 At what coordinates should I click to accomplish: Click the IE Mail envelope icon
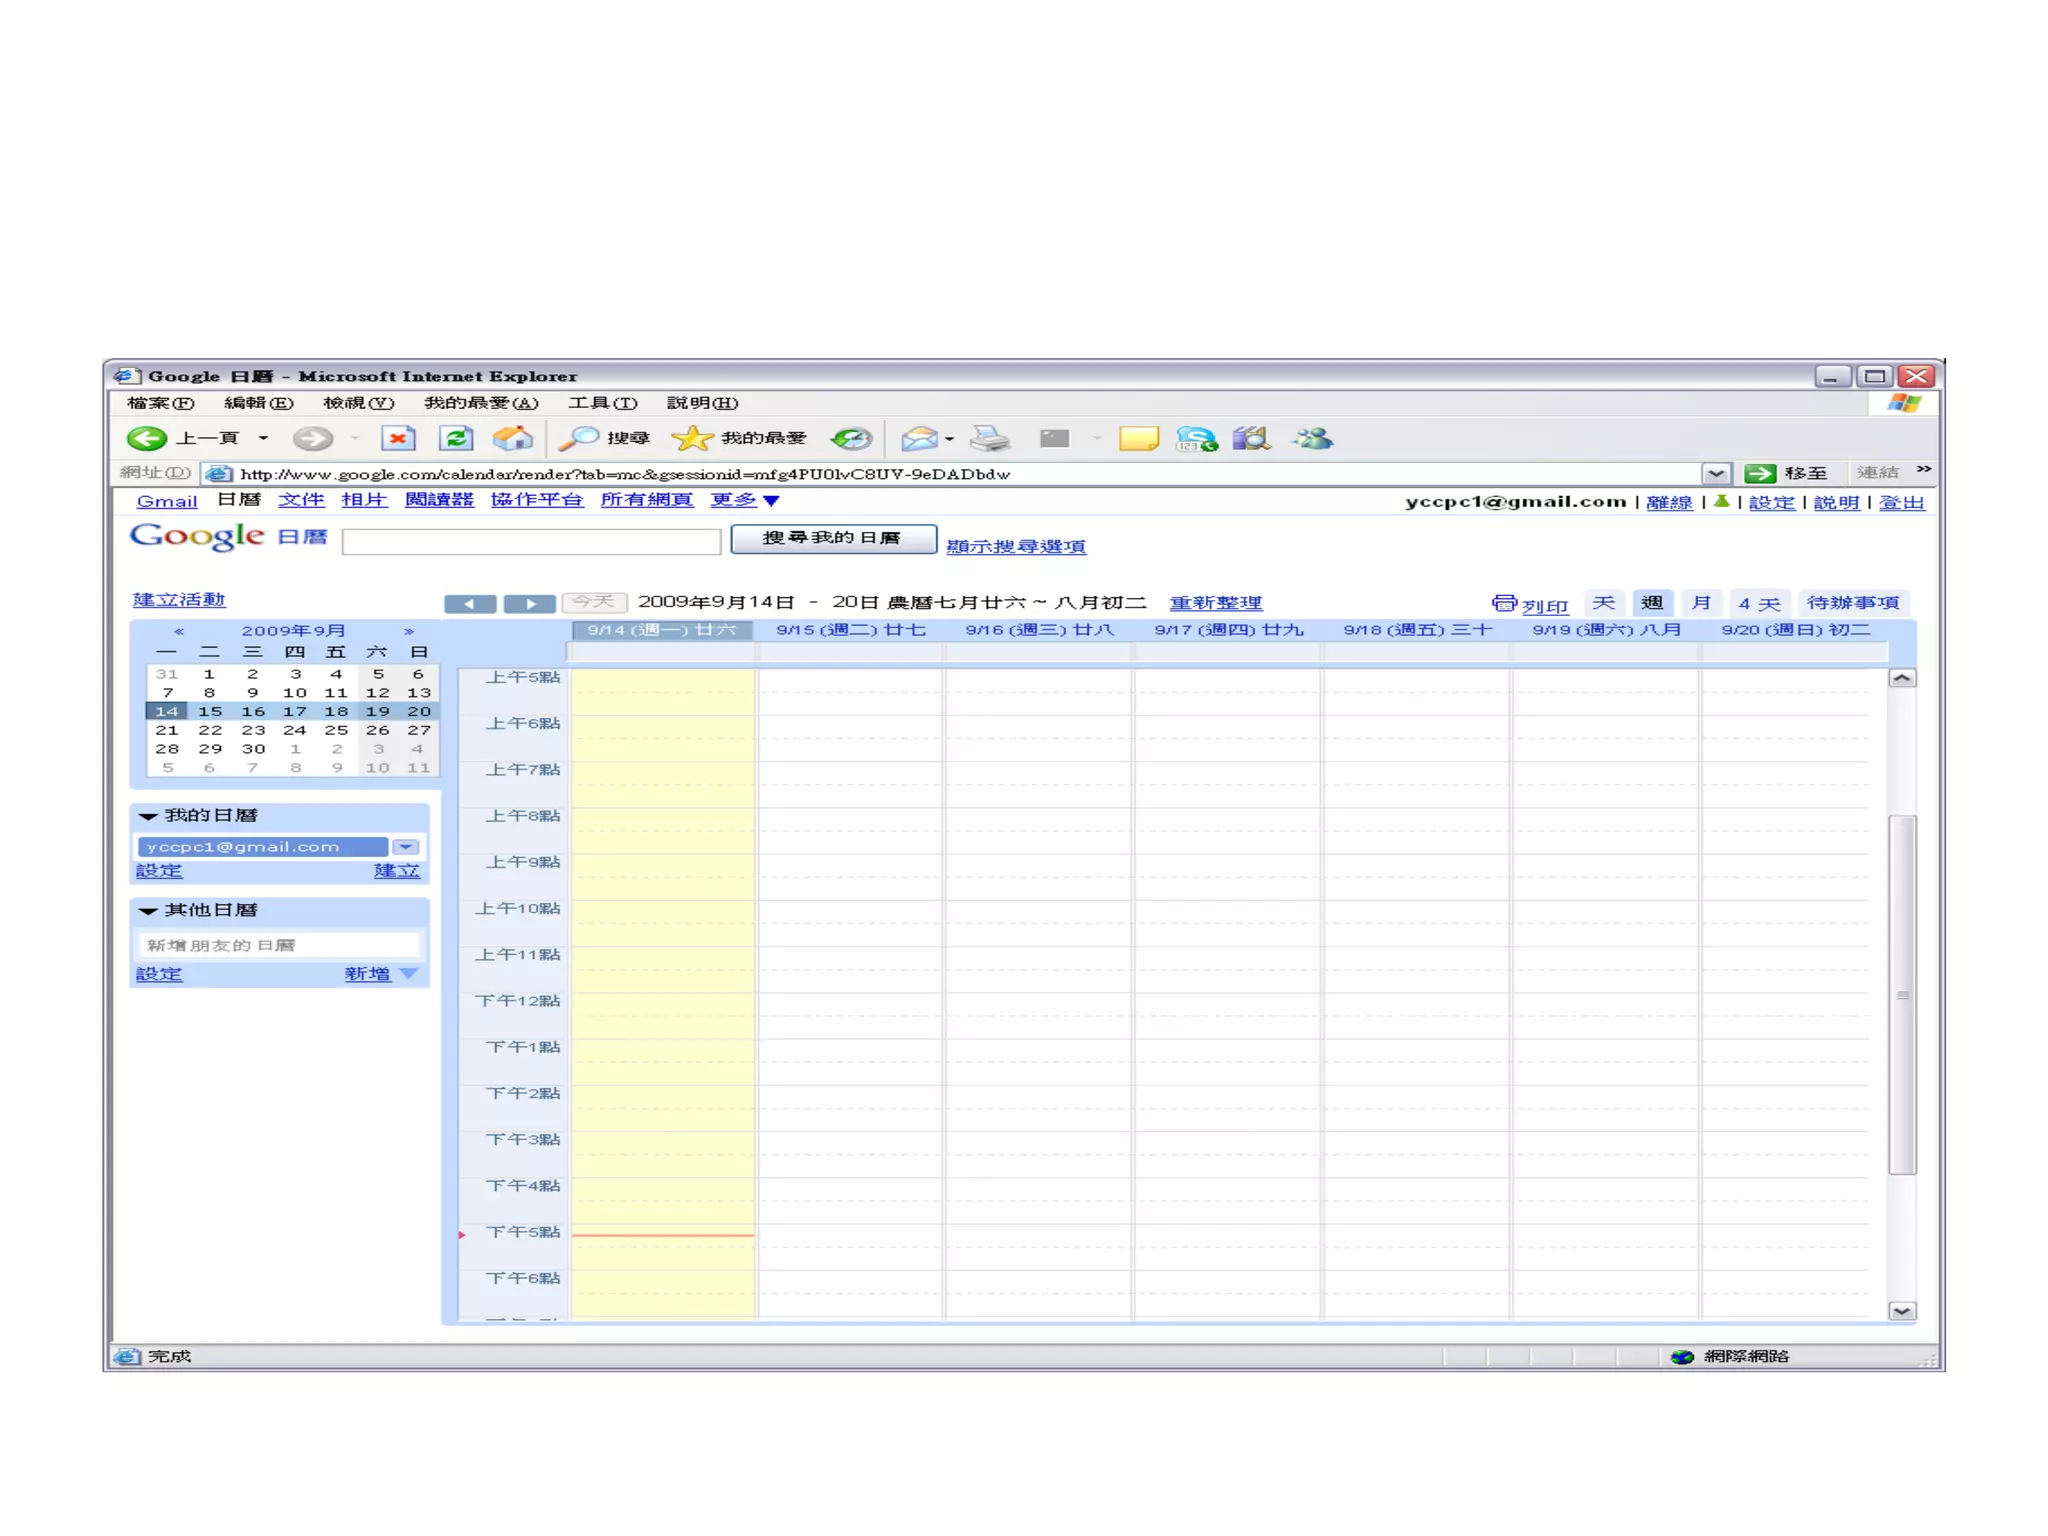click(x=918, y=438)
